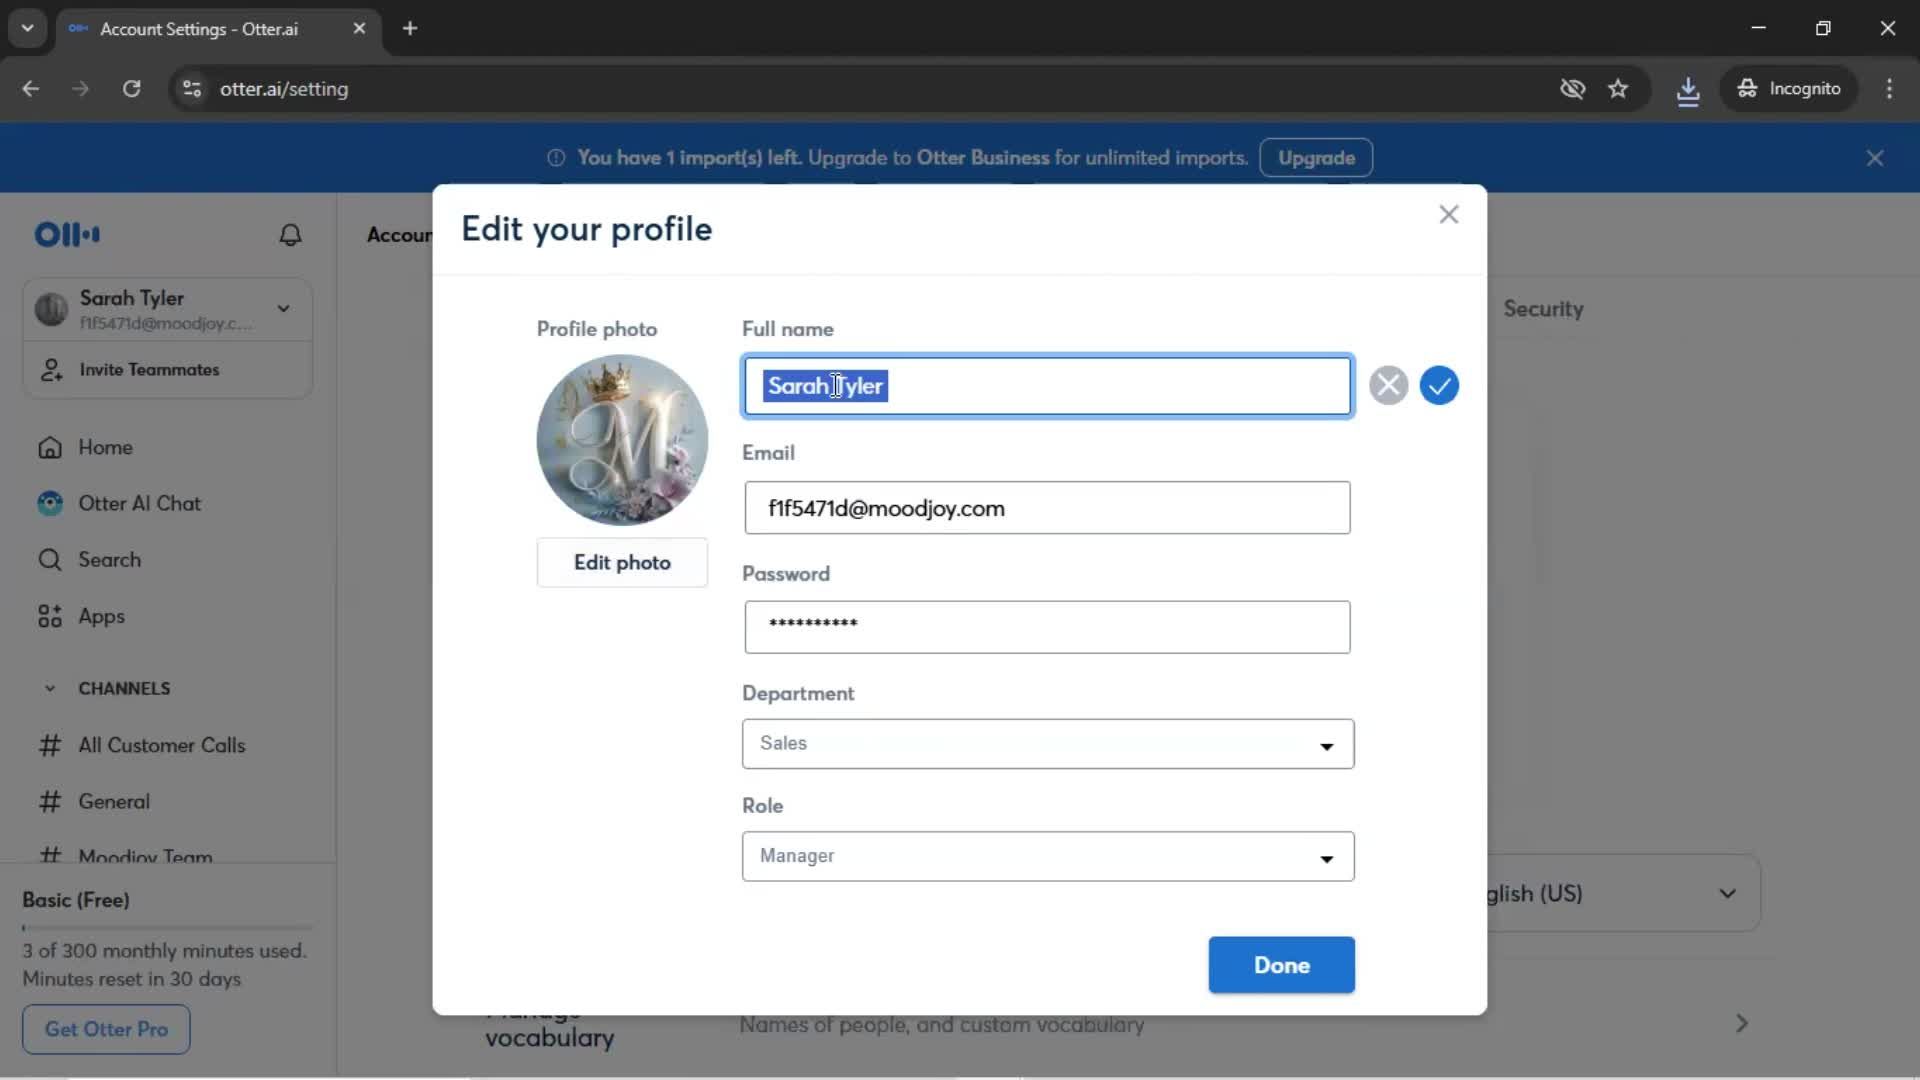Collapse the CHANNELS section

click(x=50, y=688)
